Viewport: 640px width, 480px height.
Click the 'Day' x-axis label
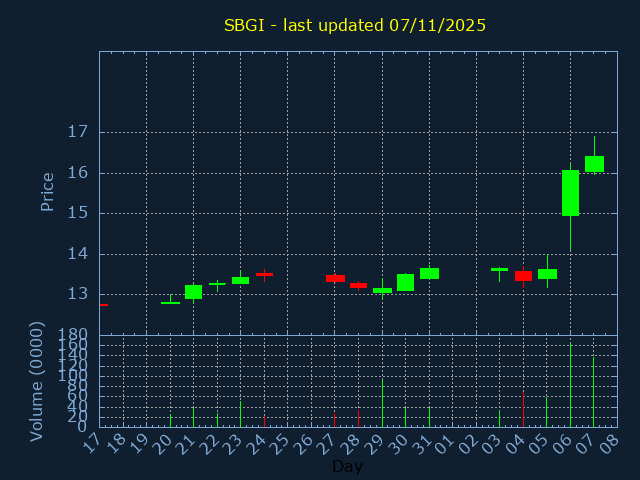coord(347,466)
